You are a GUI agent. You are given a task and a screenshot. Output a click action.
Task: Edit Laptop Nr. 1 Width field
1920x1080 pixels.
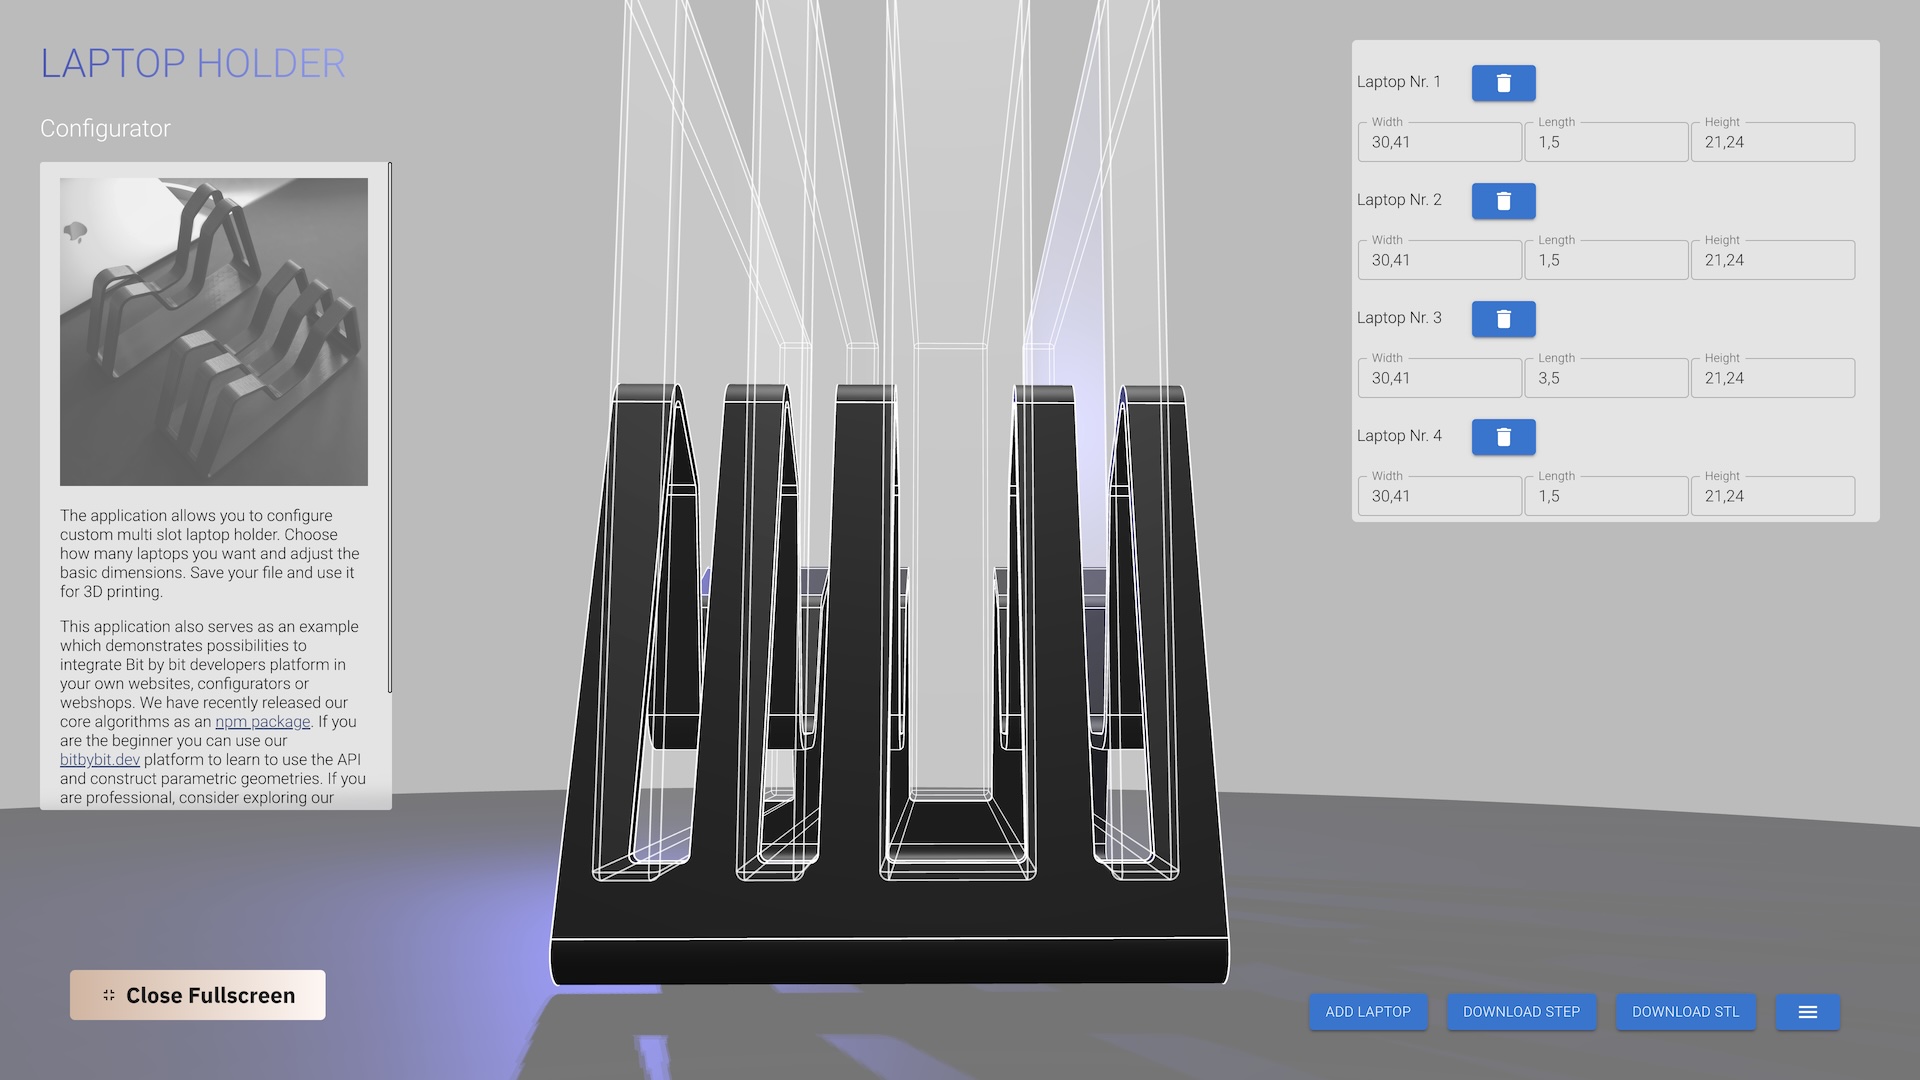[x=1439, y=142]
